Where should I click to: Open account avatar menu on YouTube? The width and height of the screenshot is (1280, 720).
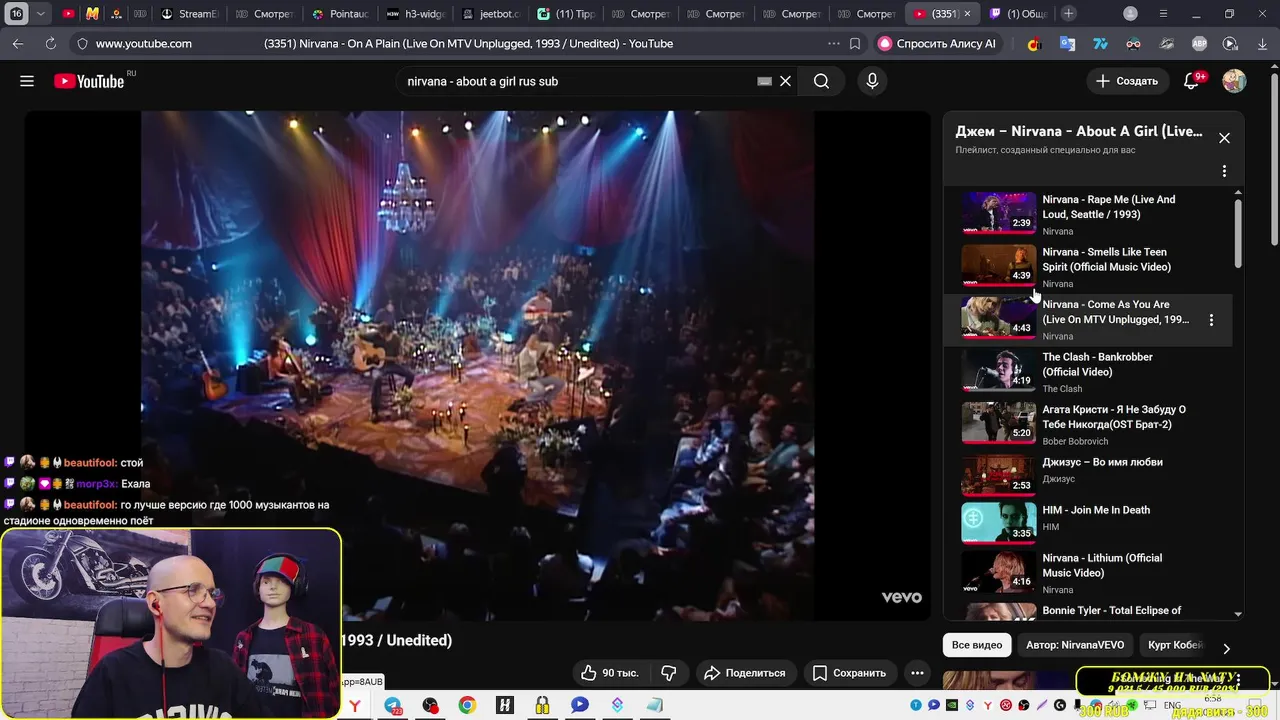1234,81
